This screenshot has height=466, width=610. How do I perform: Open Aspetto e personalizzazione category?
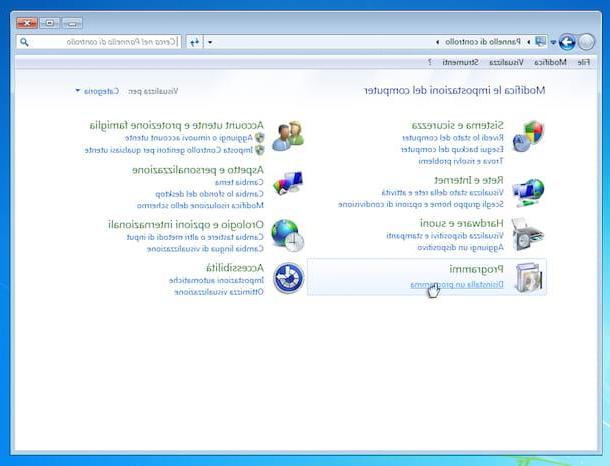[198, 170]
